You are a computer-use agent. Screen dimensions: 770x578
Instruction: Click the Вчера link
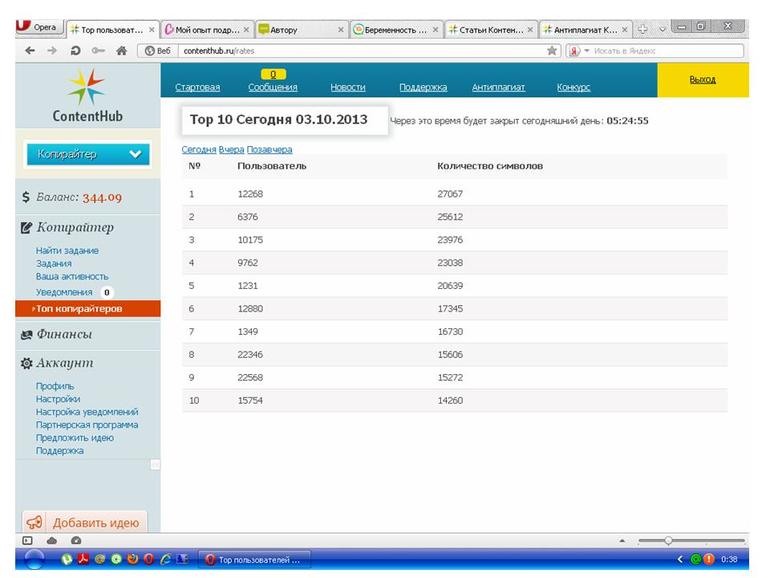pos(231,149)
